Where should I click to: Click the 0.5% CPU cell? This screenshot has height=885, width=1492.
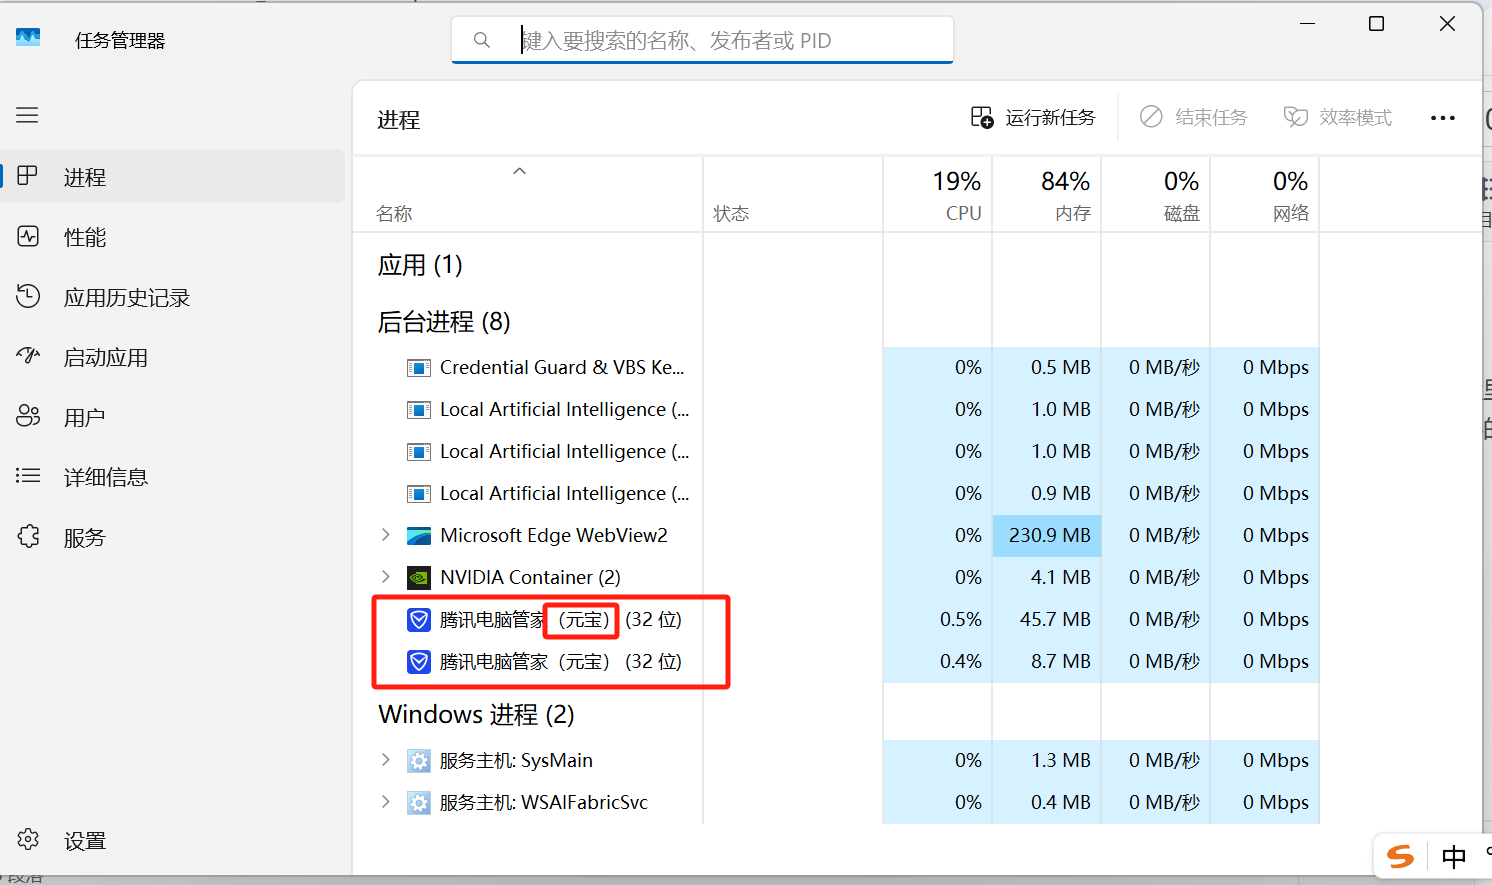pos(938,620)
